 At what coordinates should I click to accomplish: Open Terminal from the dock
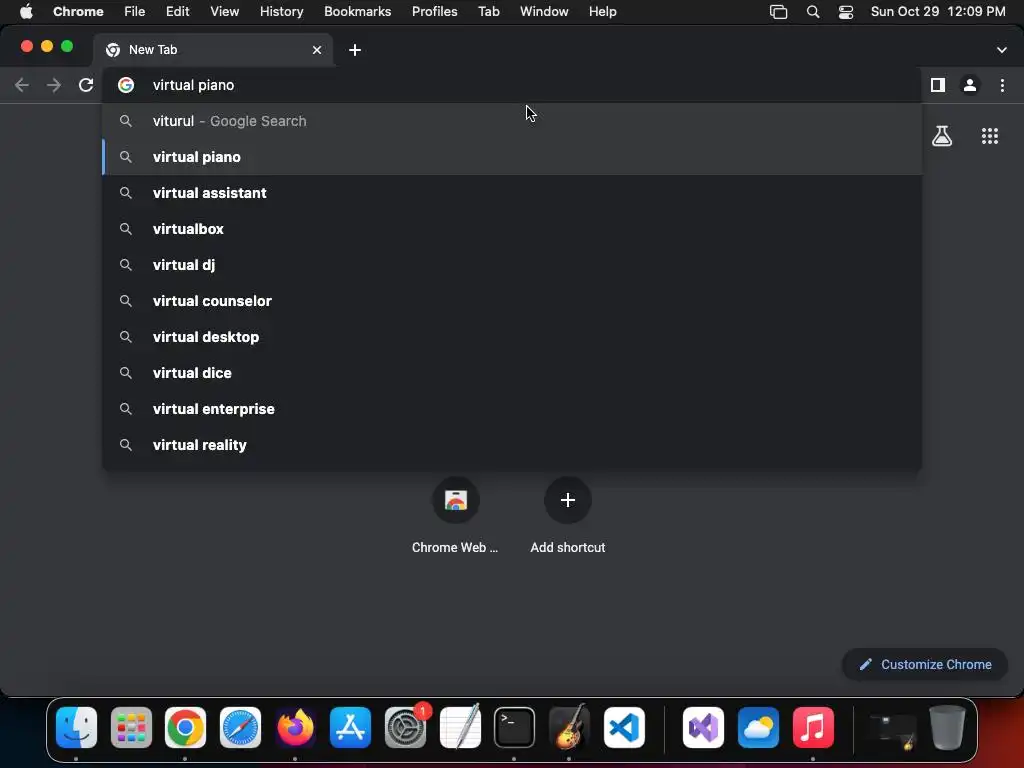(x=515, y=728)
